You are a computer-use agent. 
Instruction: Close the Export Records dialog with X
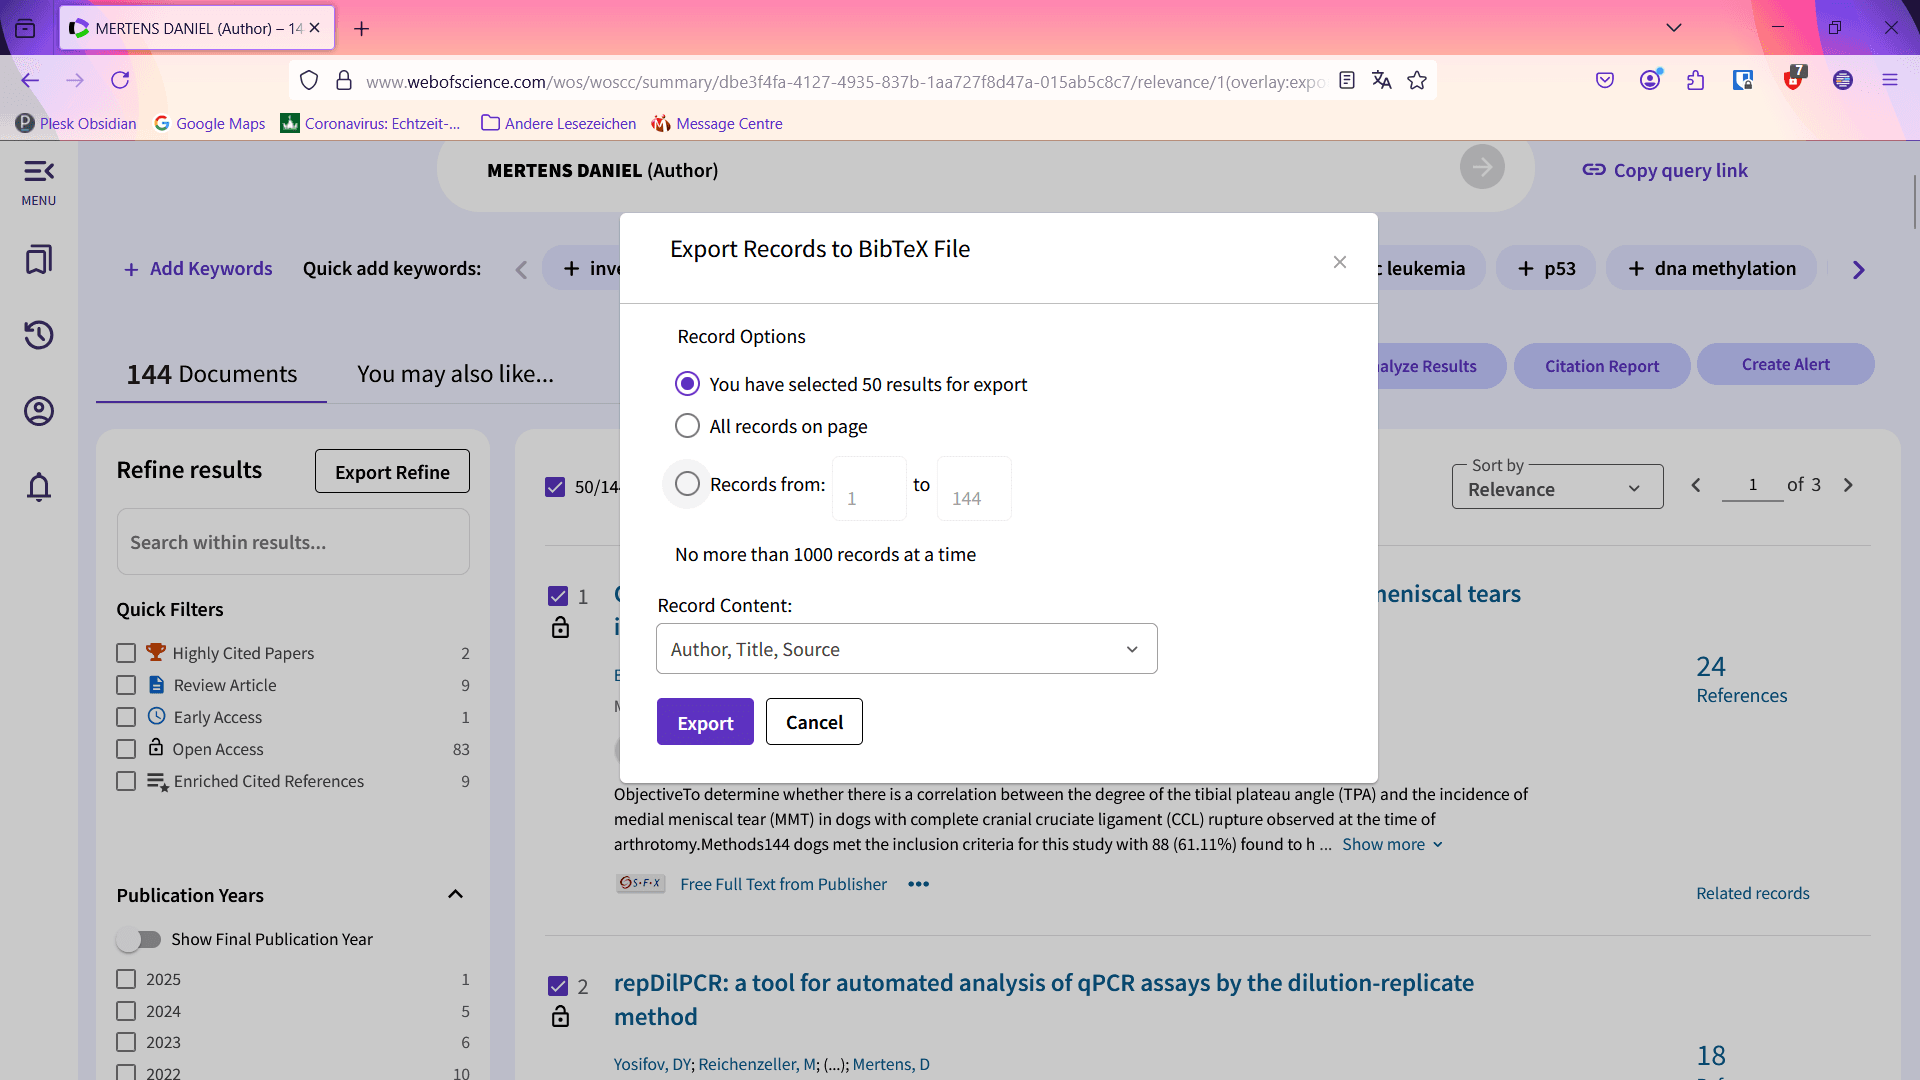tap(1340, 262)
